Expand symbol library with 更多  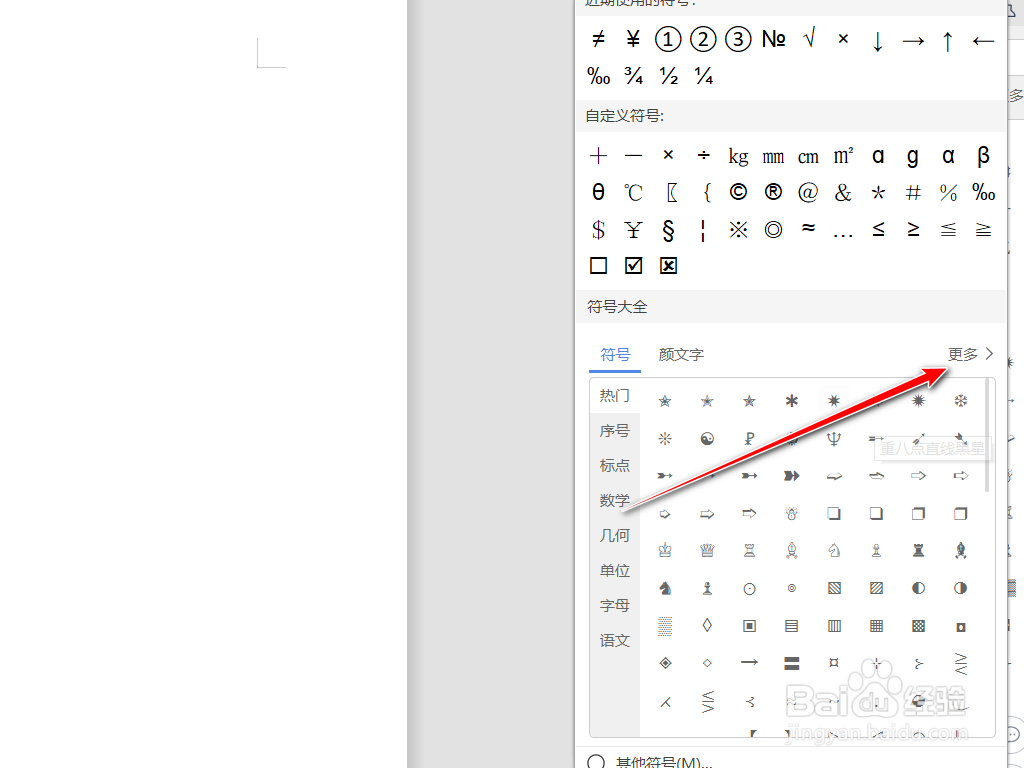coord(970,354)
